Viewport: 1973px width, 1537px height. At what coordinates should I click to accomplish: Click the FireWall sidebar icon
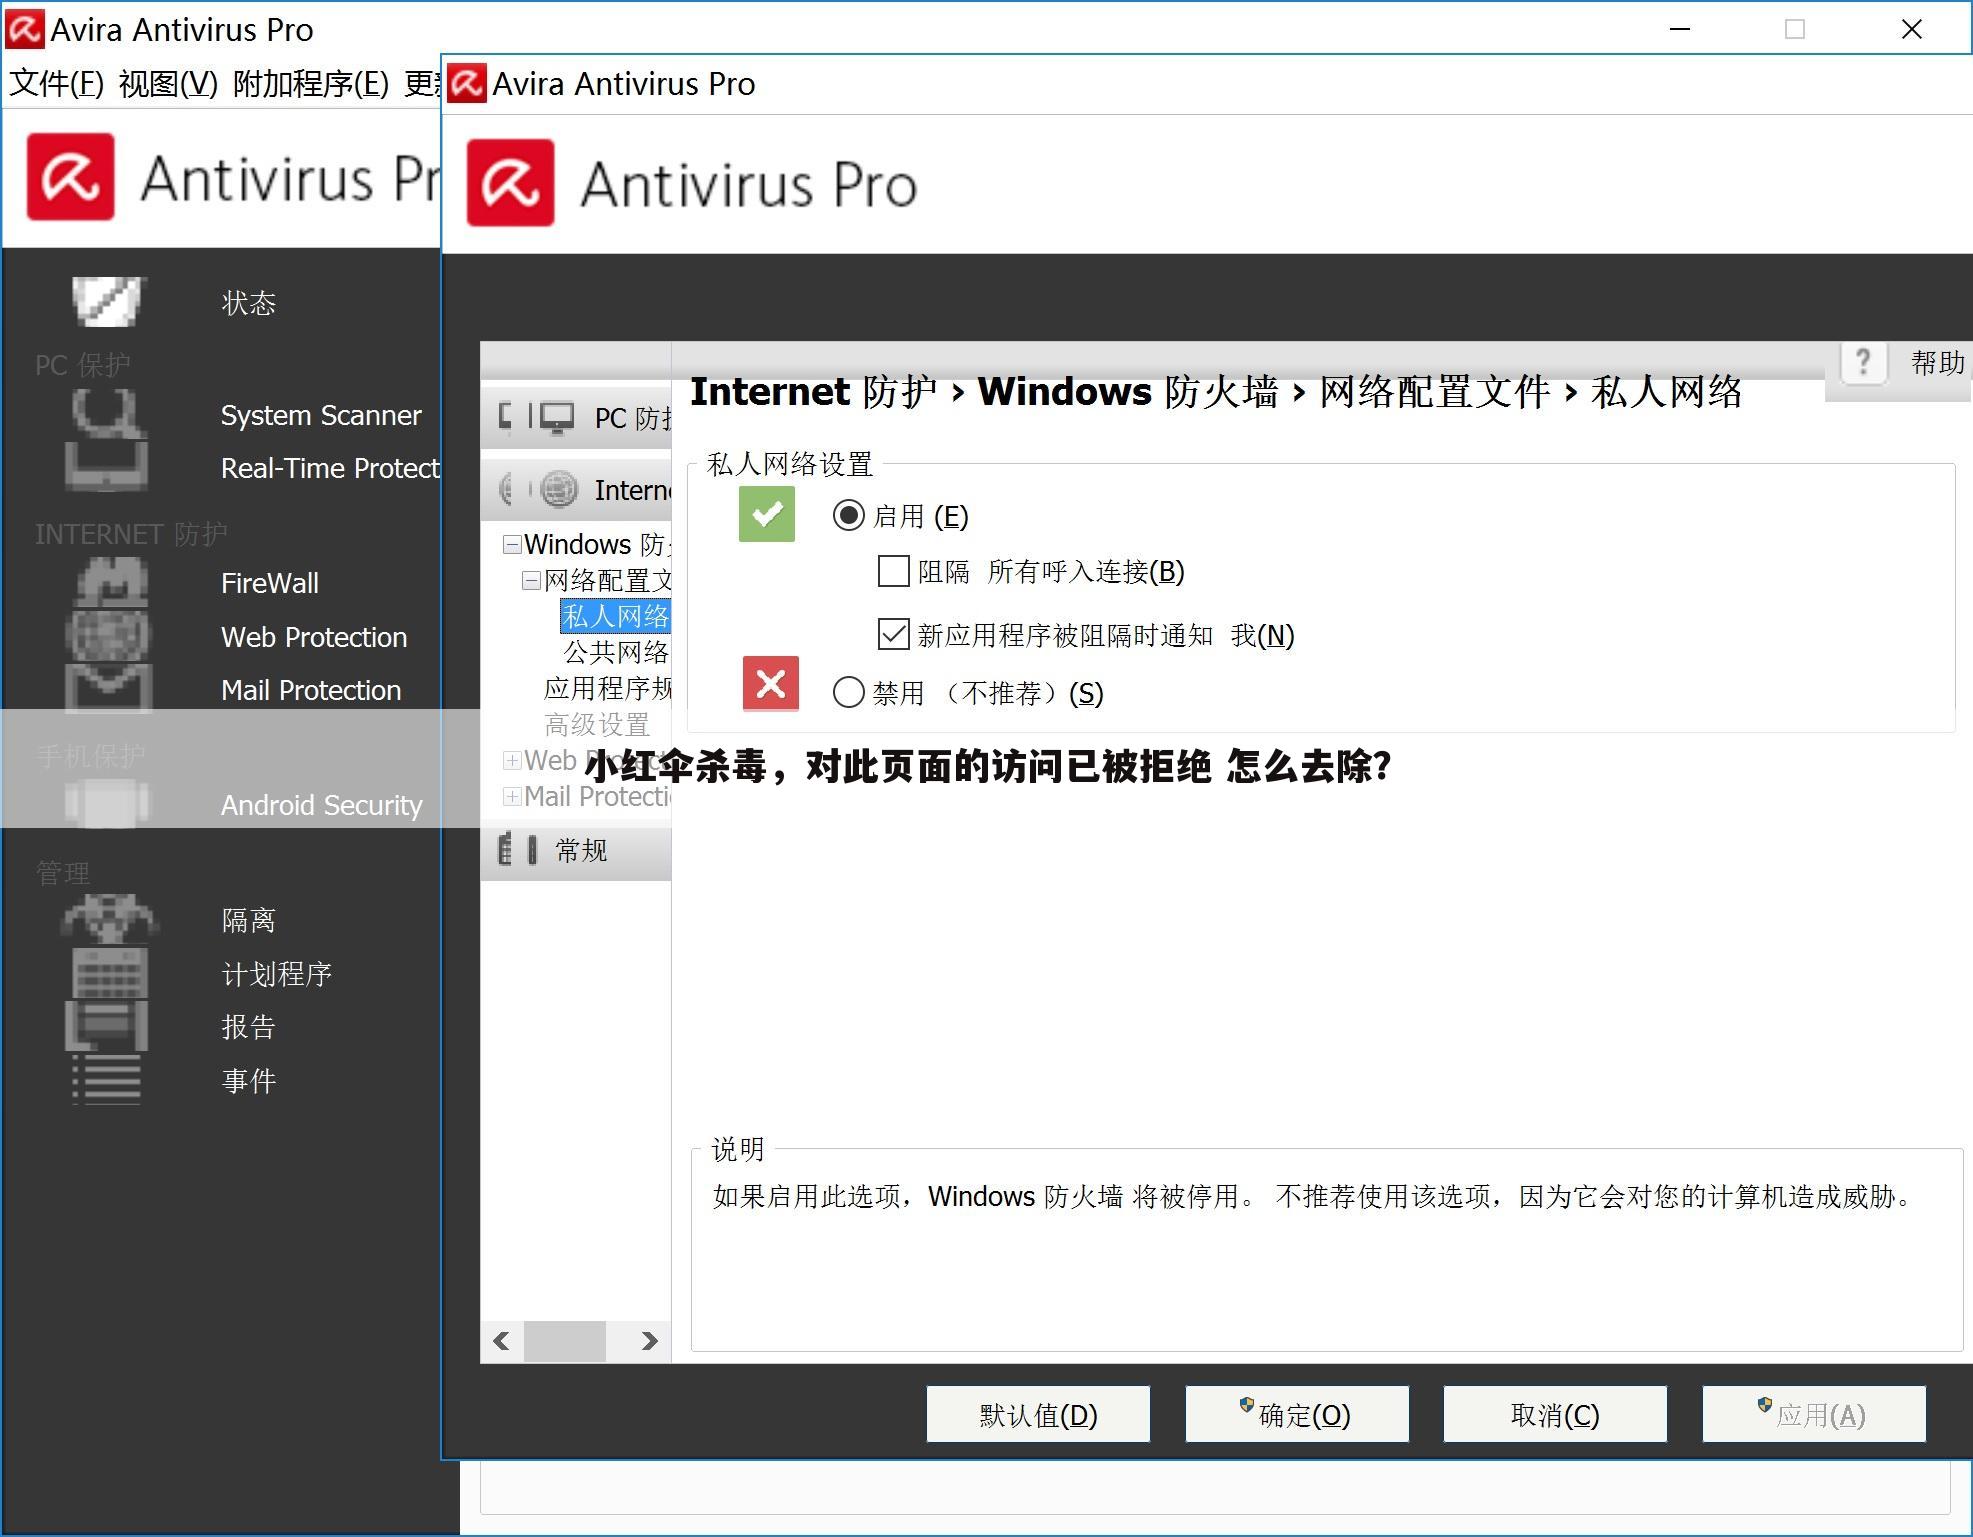tap(111, 582)
